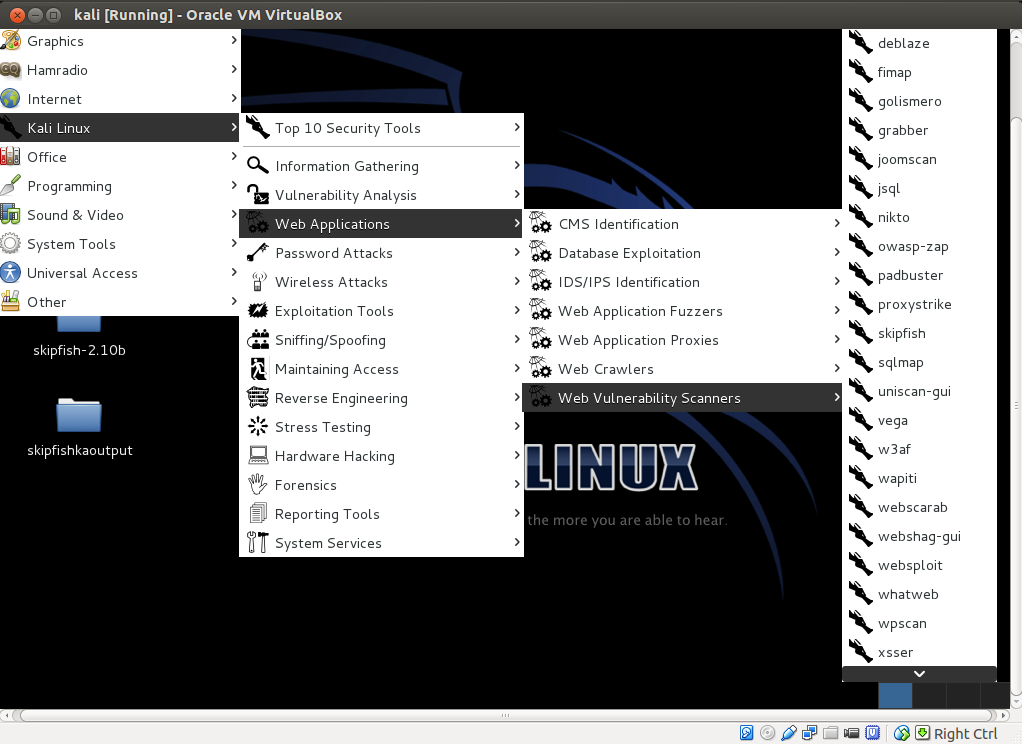Viewport: 1022px width, 744px height.
Task: Click the dragon icon beside nikto
Action: tap(860, 216)
